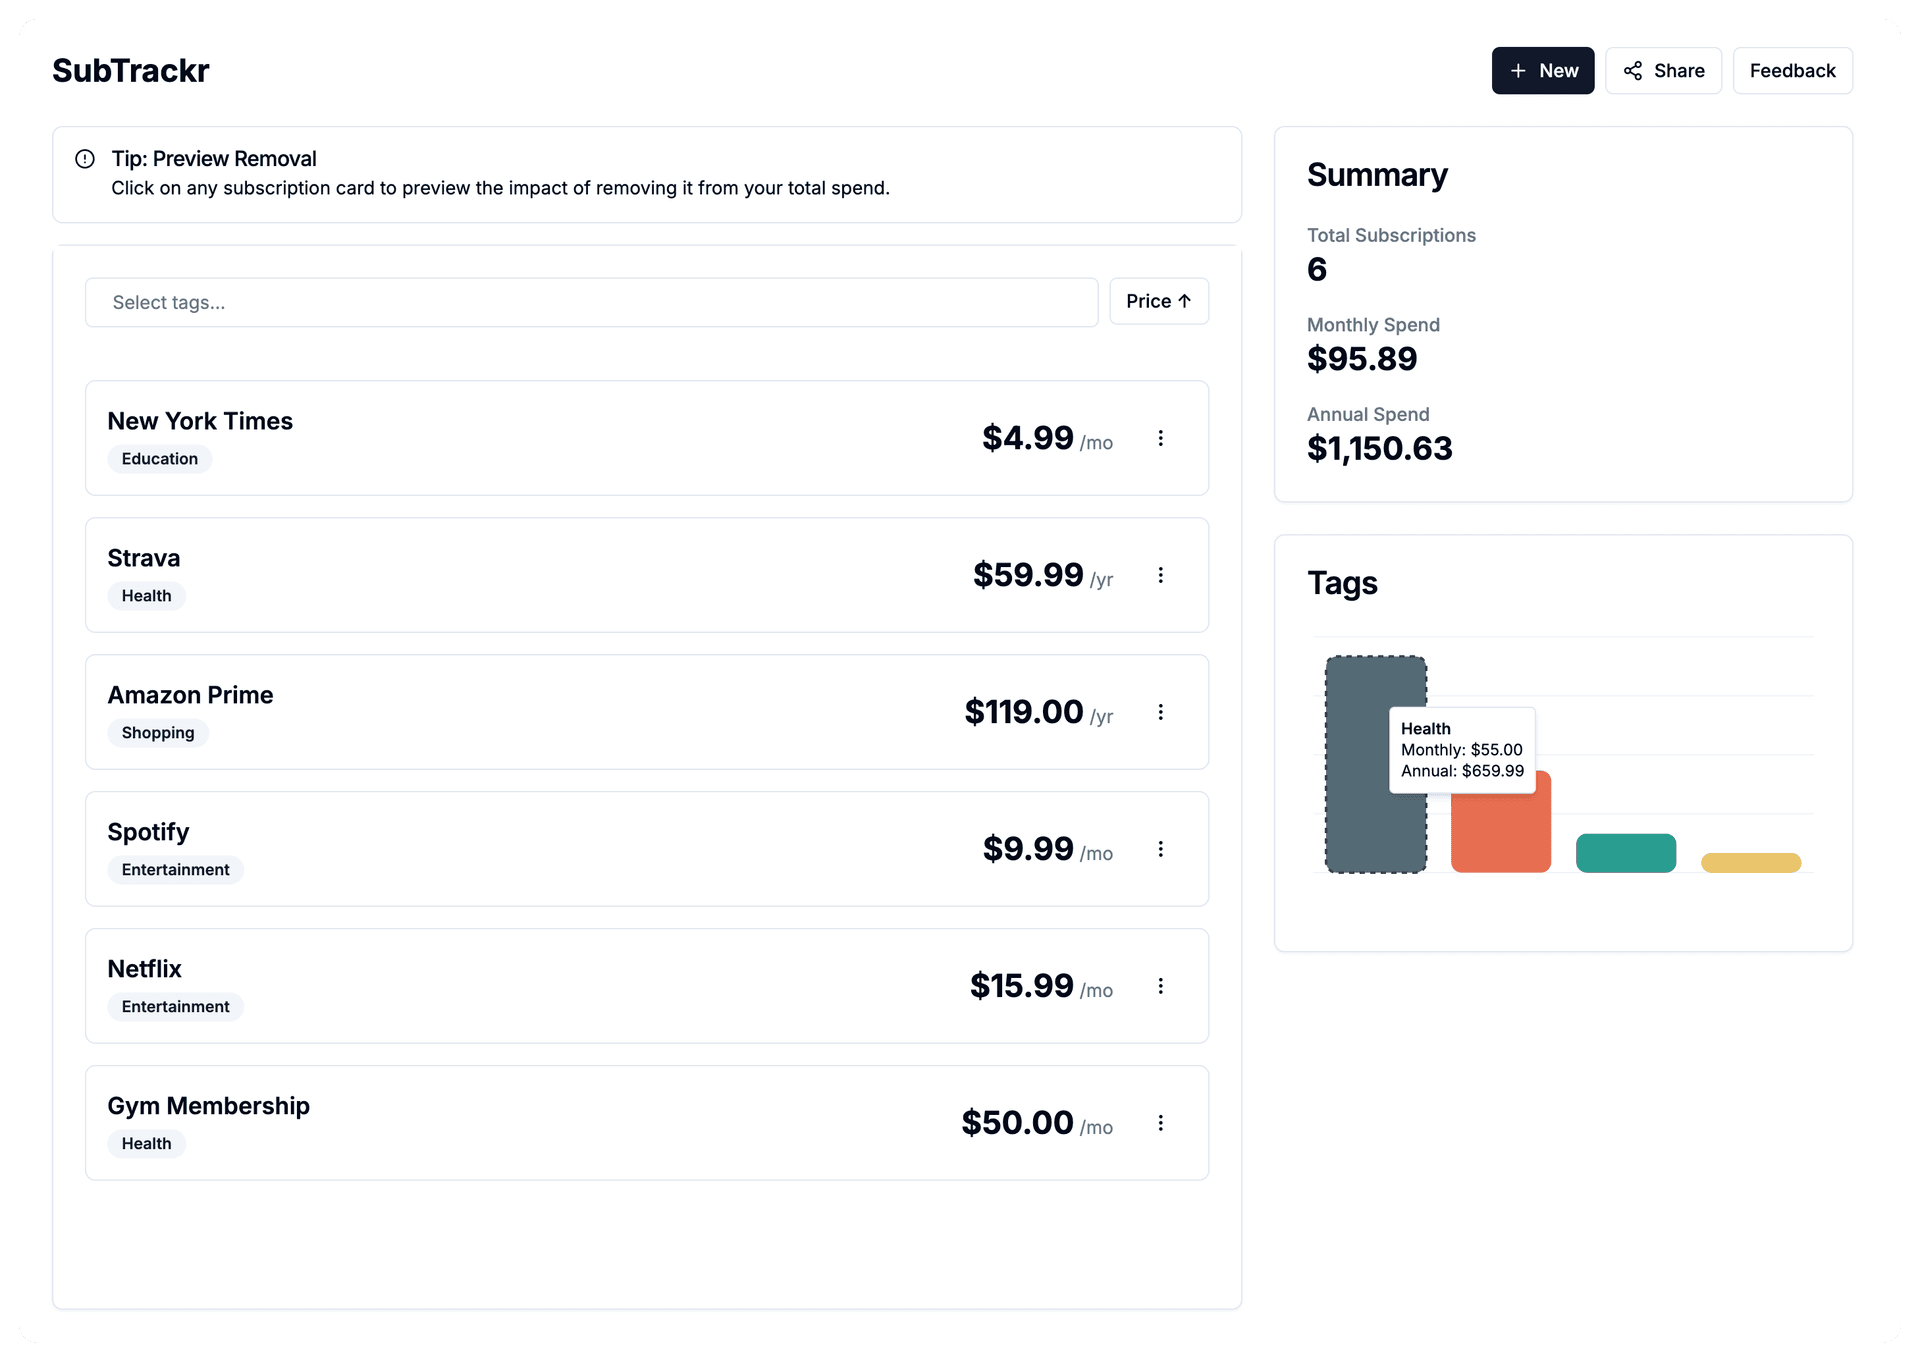
Task: Click the share icon on the Share button
Action: tap(1632, 70)
